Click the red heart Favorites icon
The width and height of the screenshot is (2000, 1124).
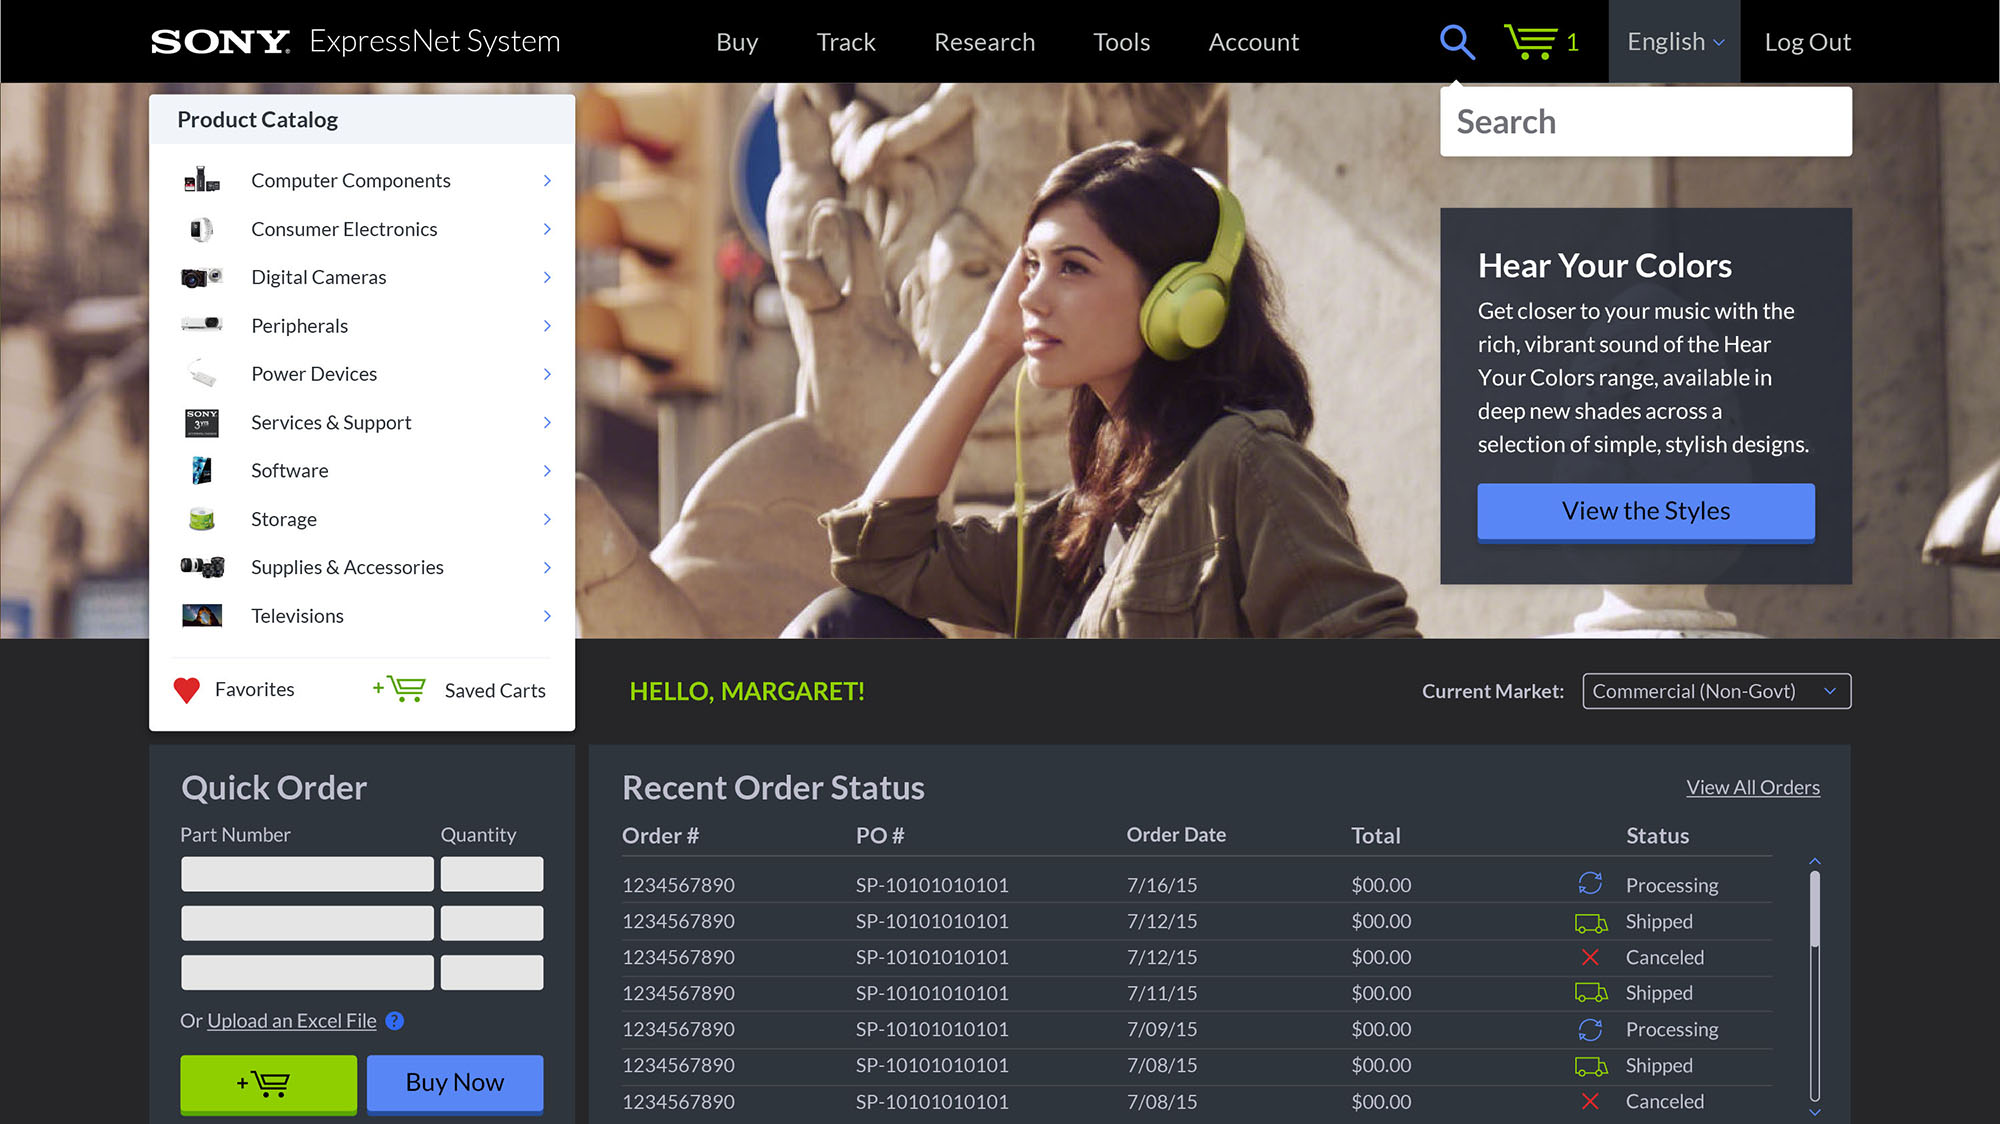187,690
